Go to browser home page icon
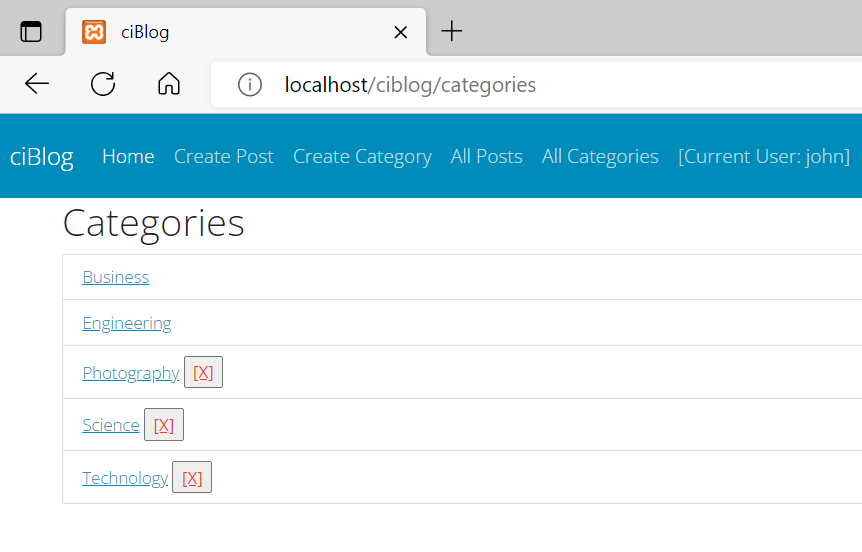862x552 pixels. [169, 84]
